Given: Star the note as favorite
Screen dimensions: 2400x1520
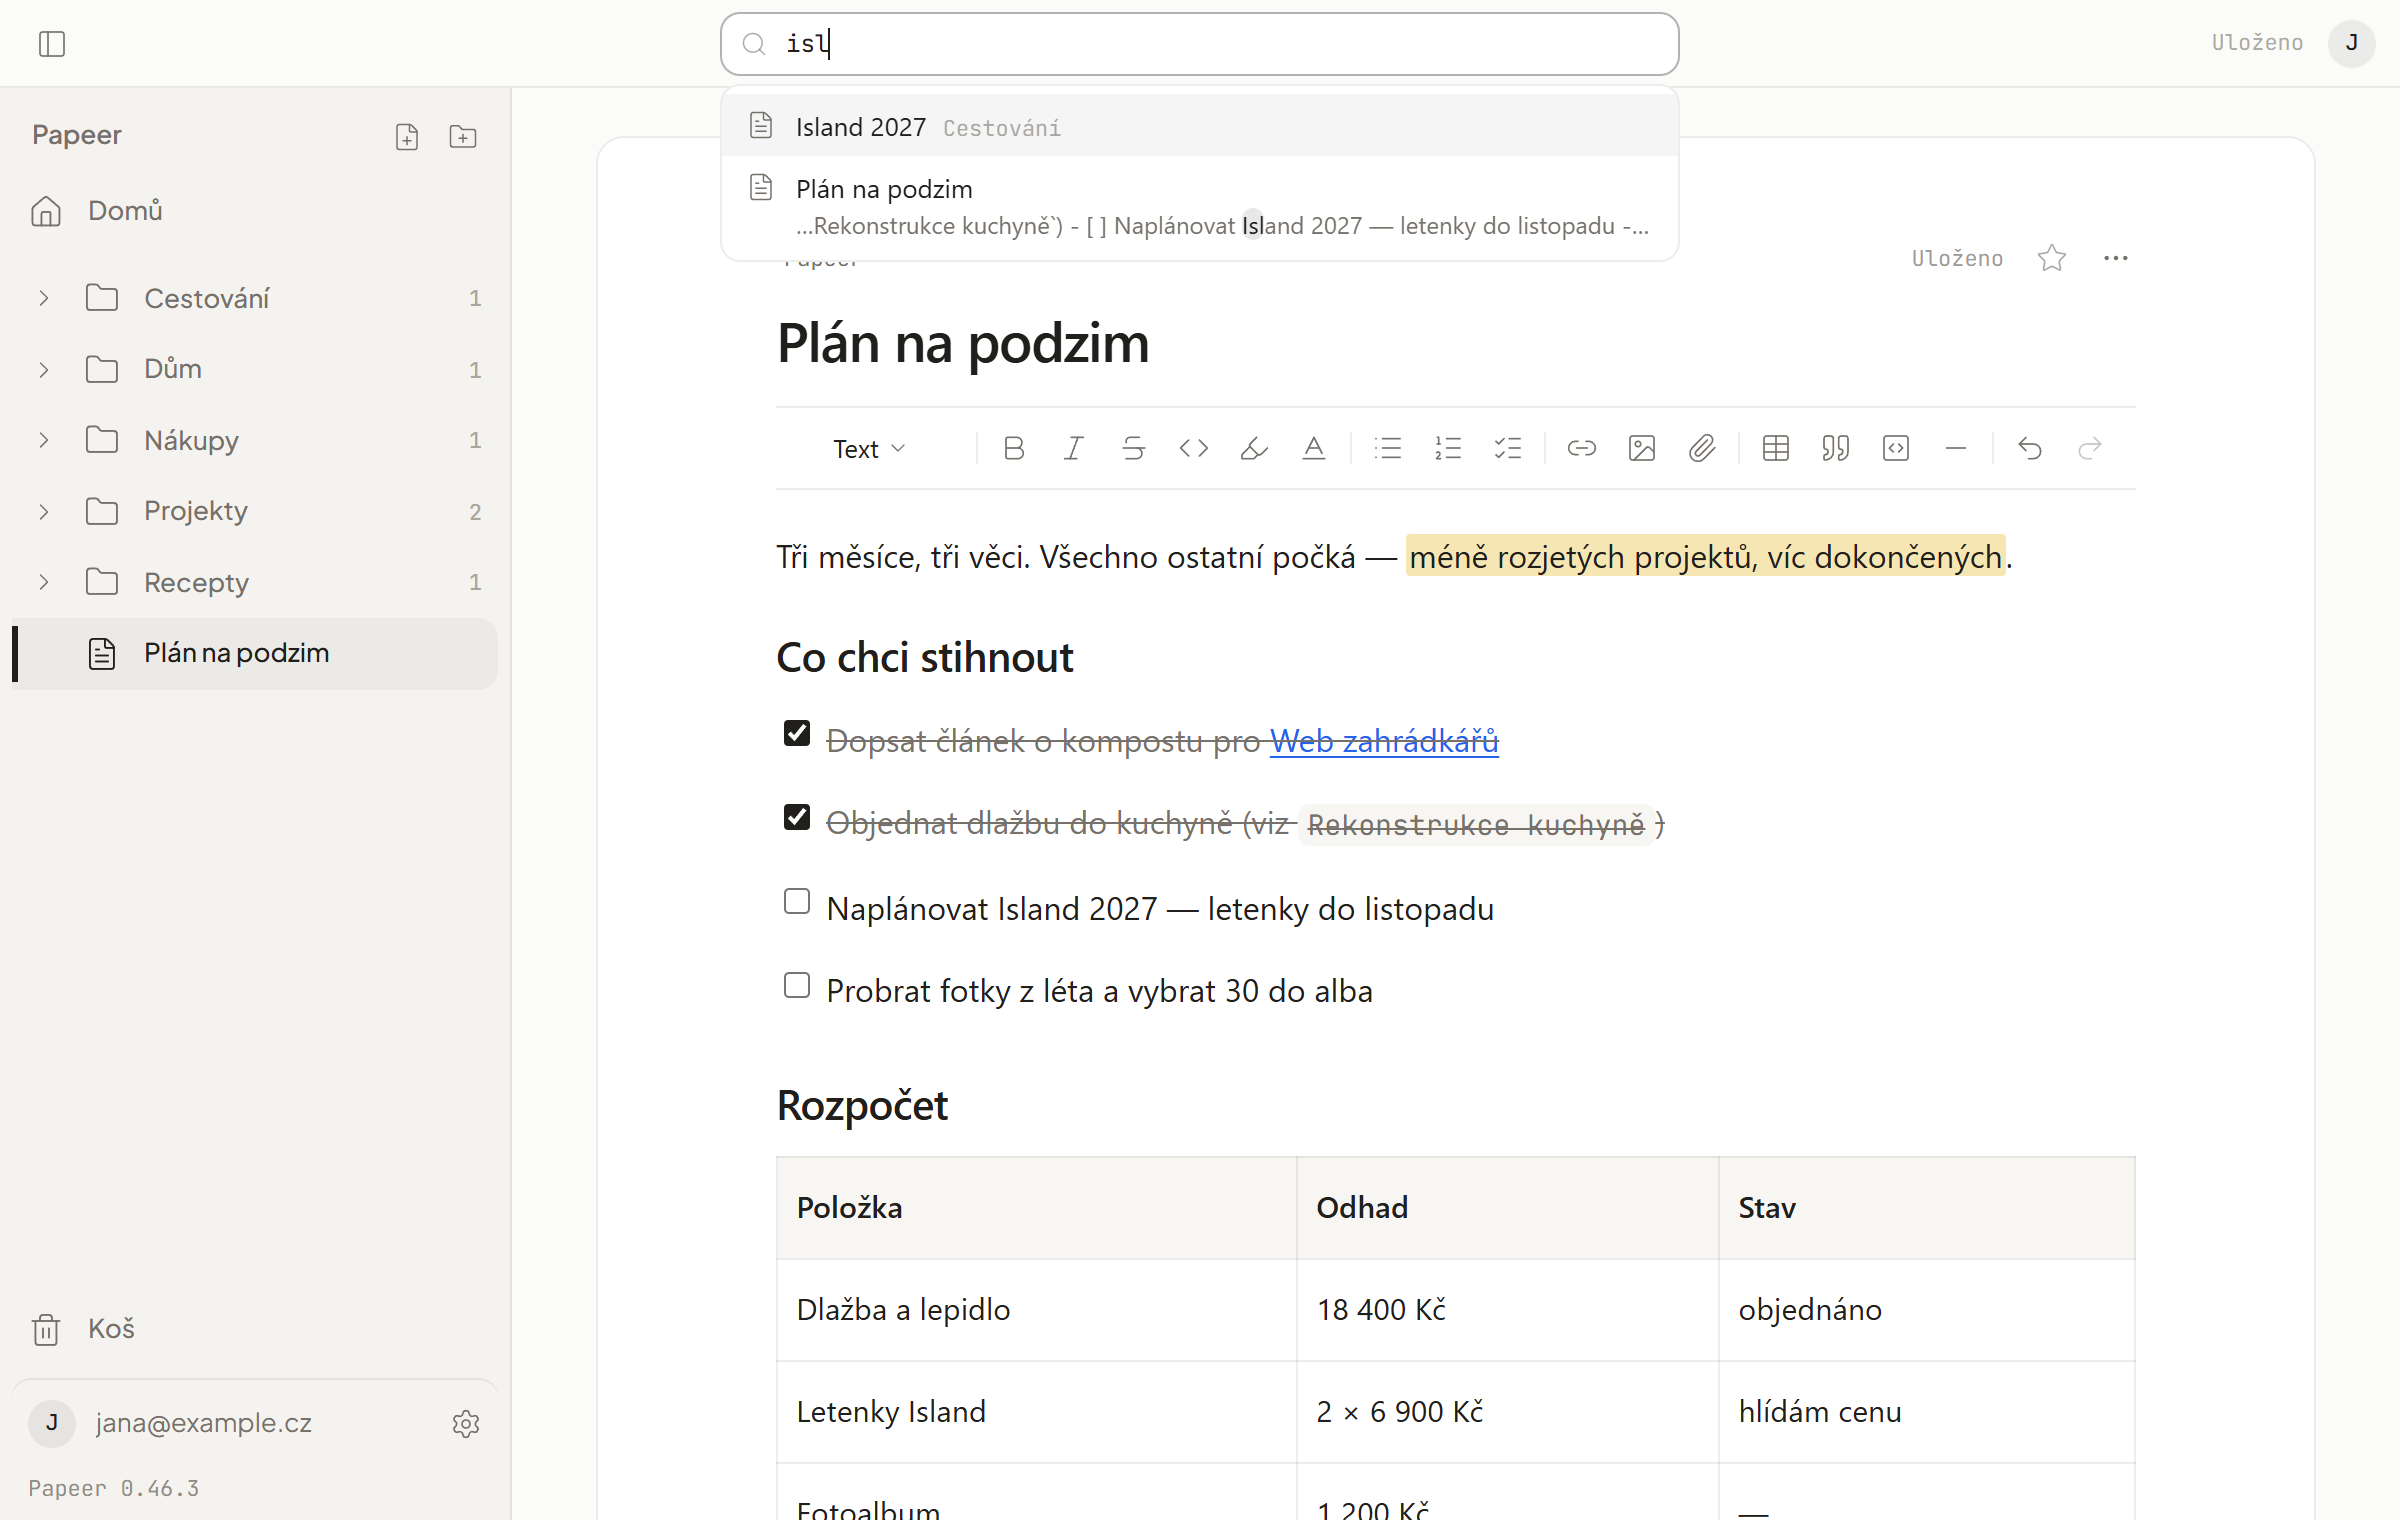Looking at the screenshot, I should coord(2052,258).
